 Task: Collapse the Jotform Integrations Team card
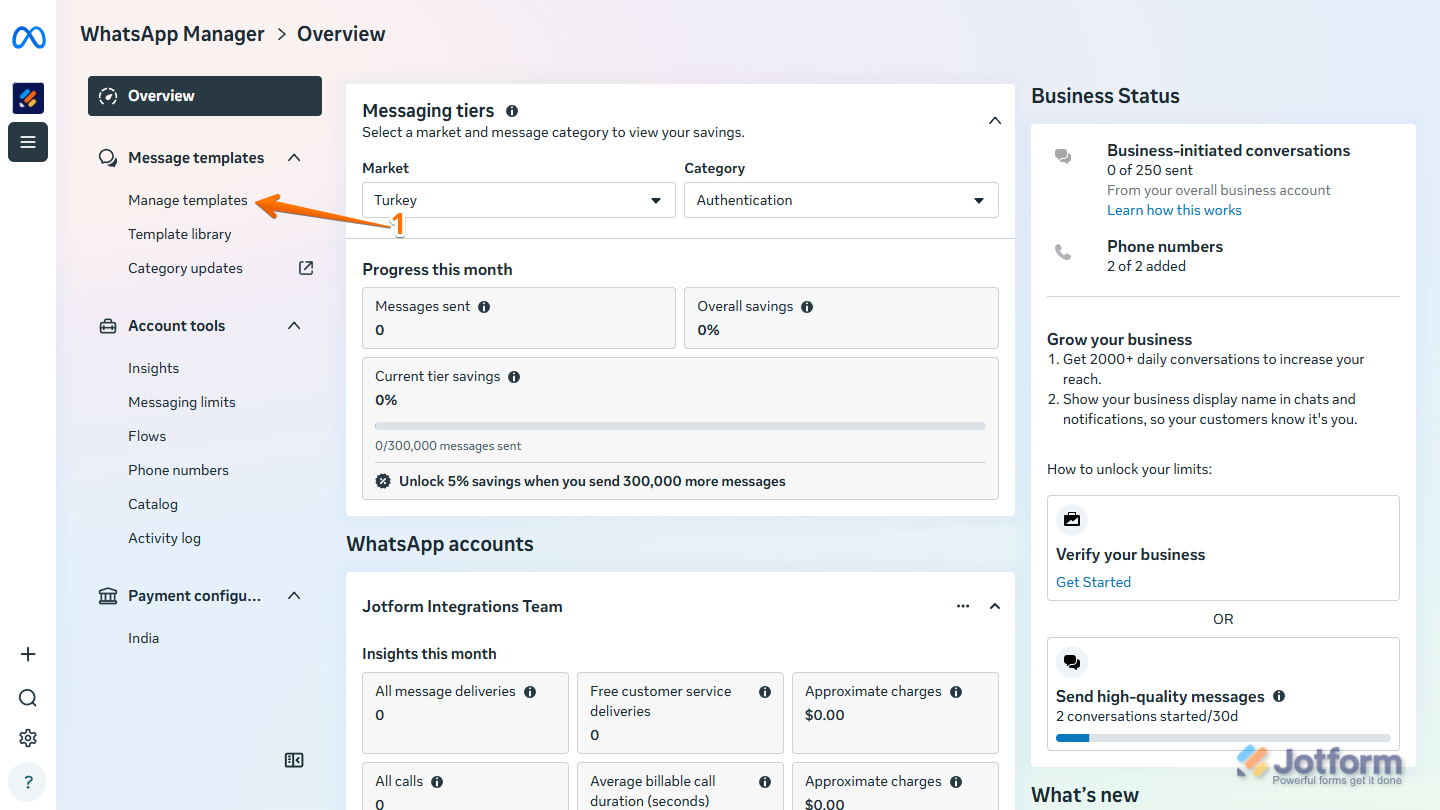[995, 606]
